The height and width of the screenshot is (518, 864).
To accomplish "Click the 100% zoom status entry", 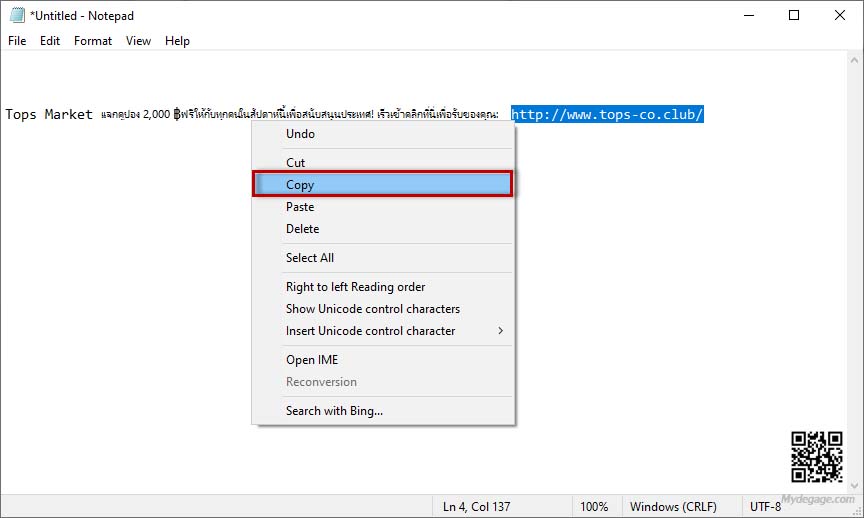I will tap(594, 506).
